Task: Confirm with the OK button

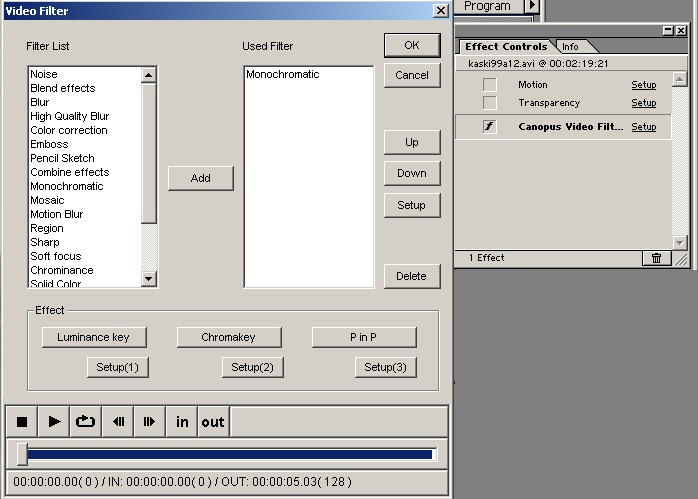Action: tap(412, 45)
